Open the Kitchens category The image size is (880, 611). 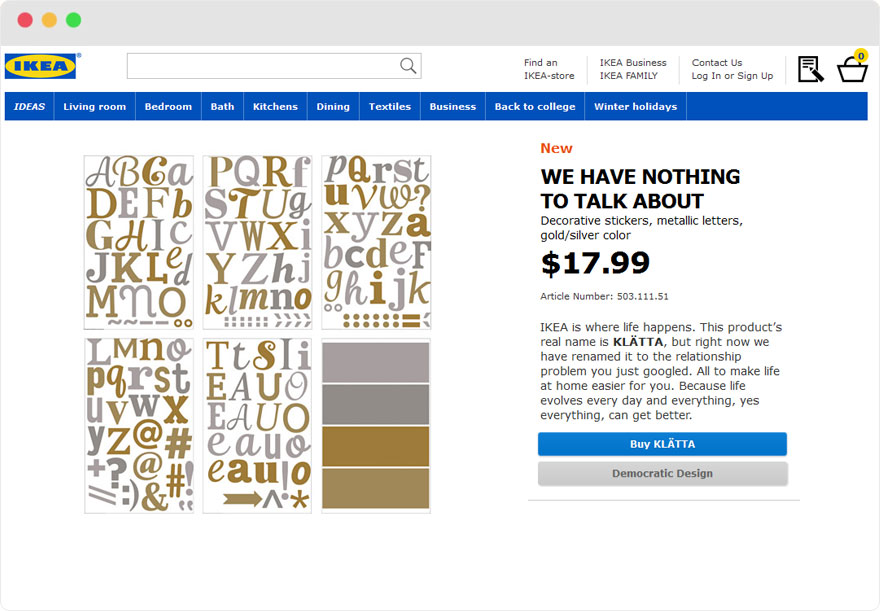tap(275, 107)
